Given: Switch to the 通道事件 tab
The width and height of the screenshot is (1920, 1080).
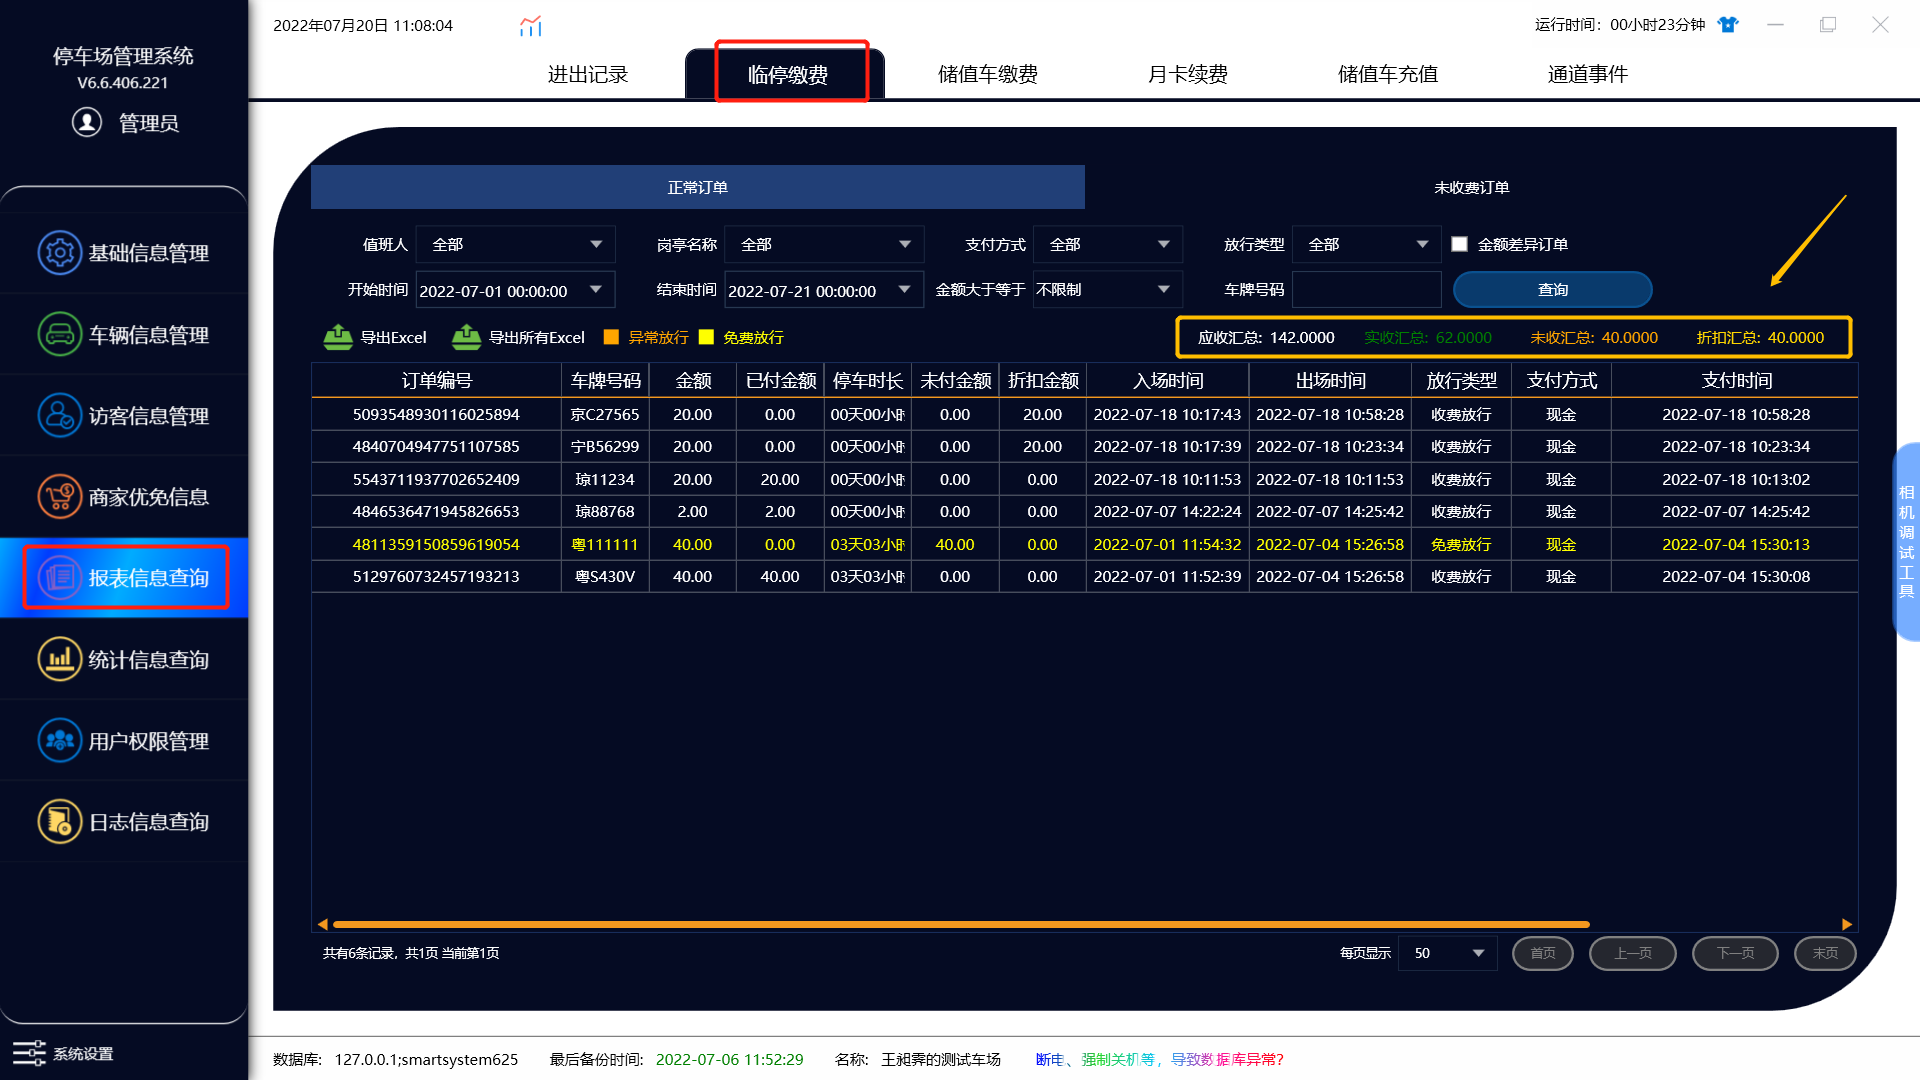Looking at the screenshot, I should click(1587, 74).
